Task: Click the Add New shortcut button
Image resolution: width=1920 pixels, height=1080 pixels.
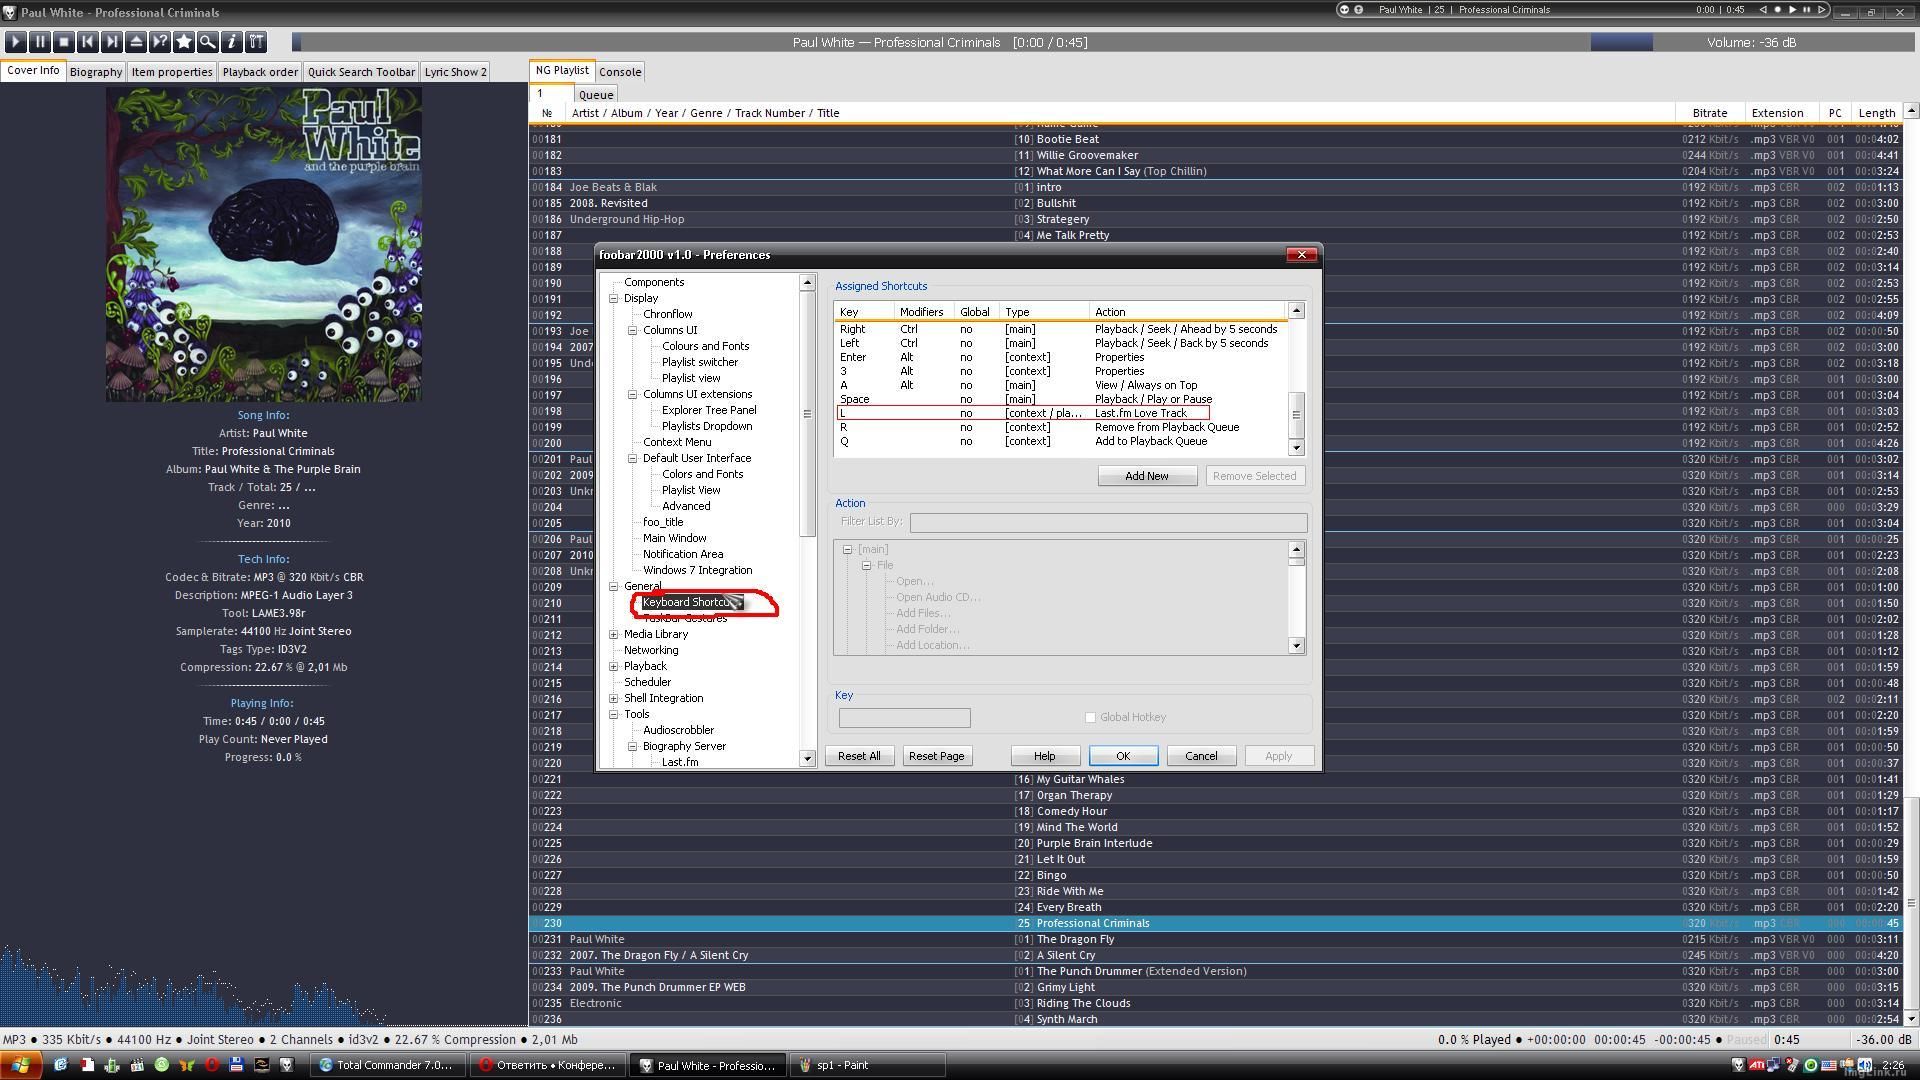Action: (1146, 476)
